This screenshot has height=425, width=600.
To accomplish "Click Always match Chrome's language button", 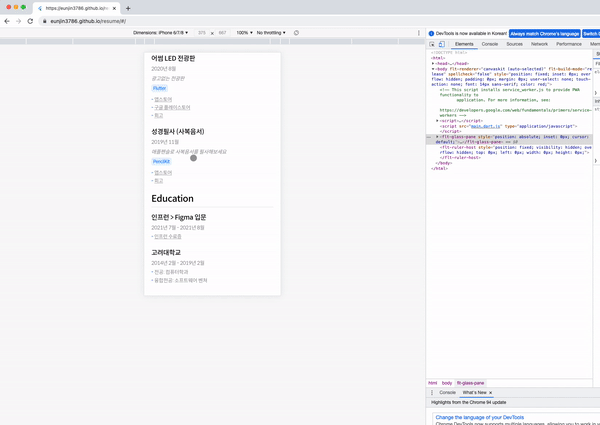I will [545, 34].
